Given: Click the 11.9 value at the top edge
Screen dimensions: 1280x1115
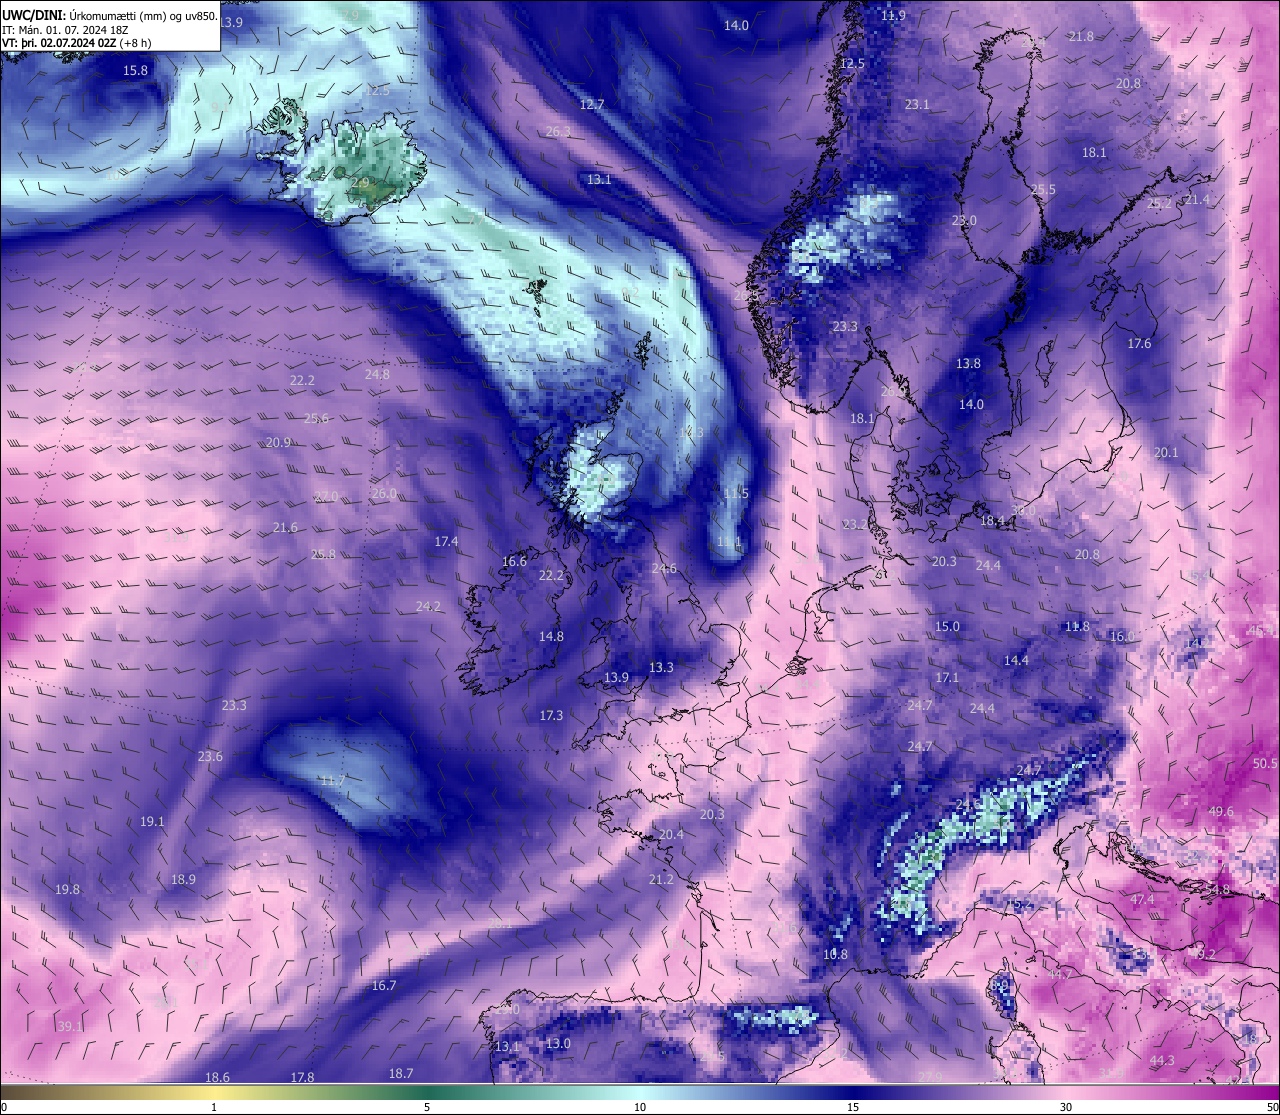Looking at the screenshot, I should [x=893, y=16].
